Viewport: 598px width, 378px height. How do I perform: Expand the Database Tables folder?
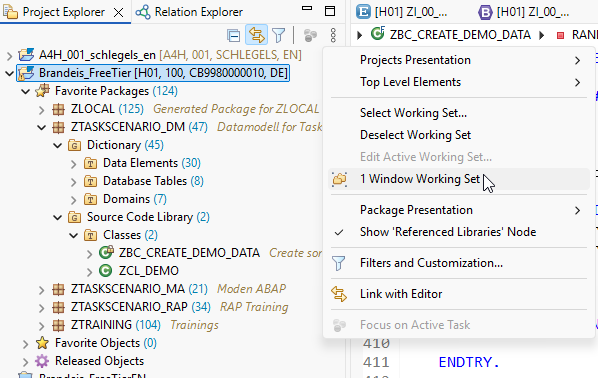coord(74,182)
